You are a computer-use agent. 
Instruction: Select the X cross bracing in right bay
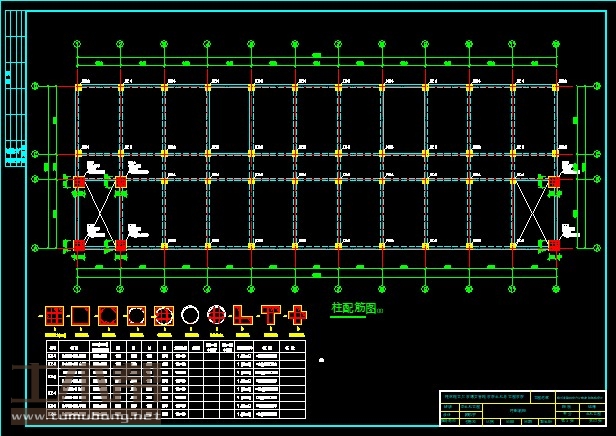[x=532, y=213]
